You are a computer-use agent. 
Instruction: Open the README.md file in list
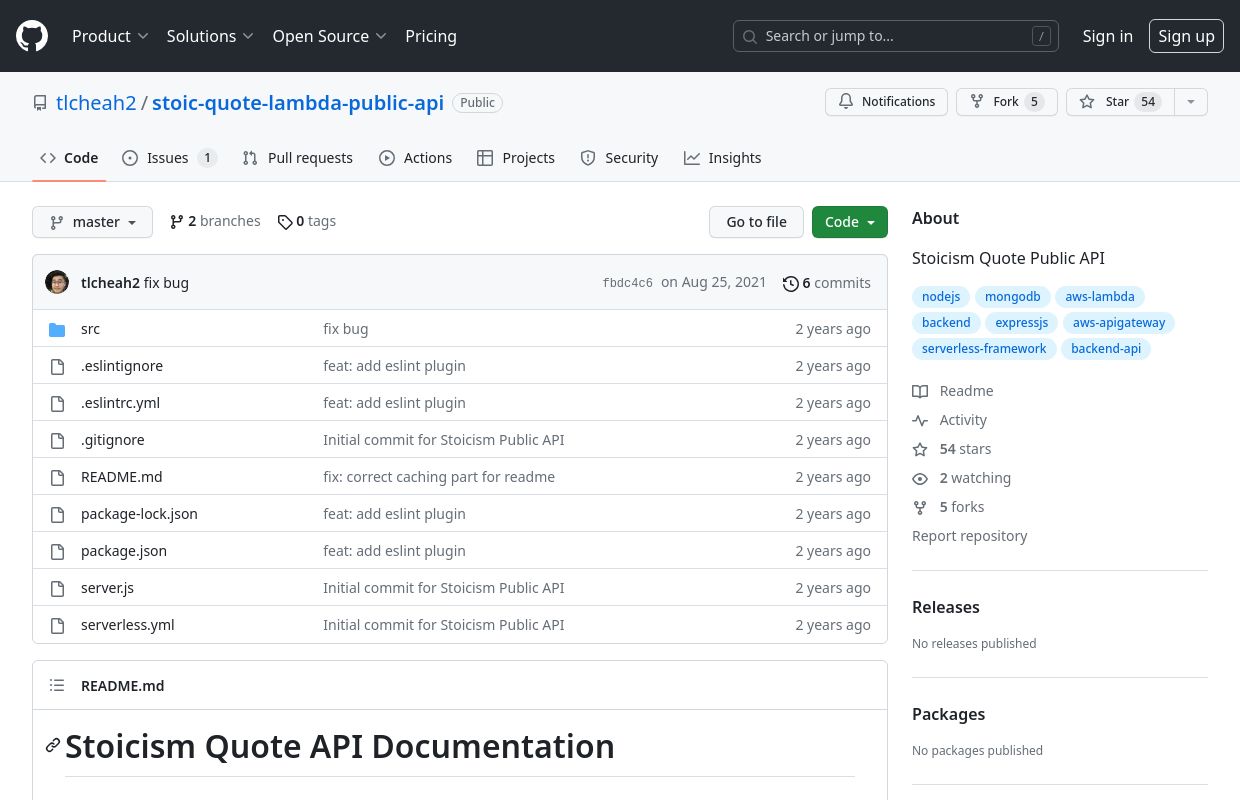click(x=121, y=477)
